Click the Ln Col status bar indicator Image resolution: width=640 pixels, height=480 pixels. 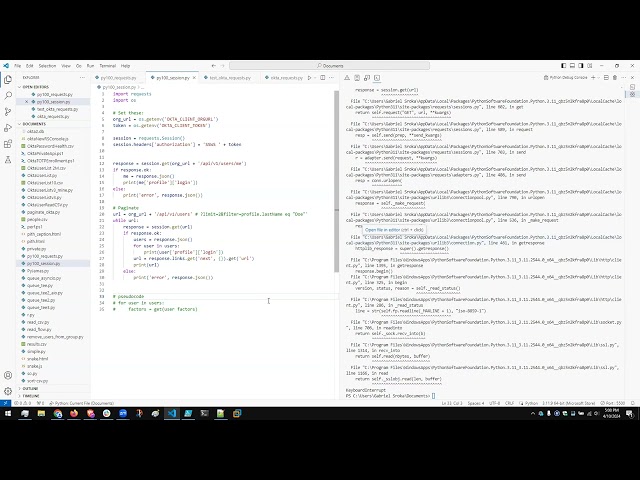pyautogui.click(x=452, y=403)
